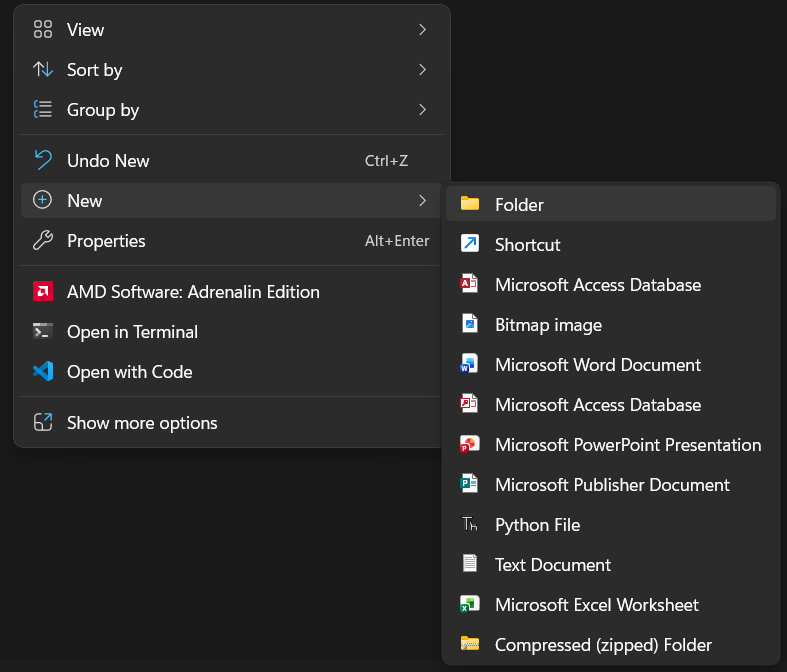Click the red AMD Software icon
Image resolution: width=787 pixels, height=672 pixels.
click(x=43, y=292)
